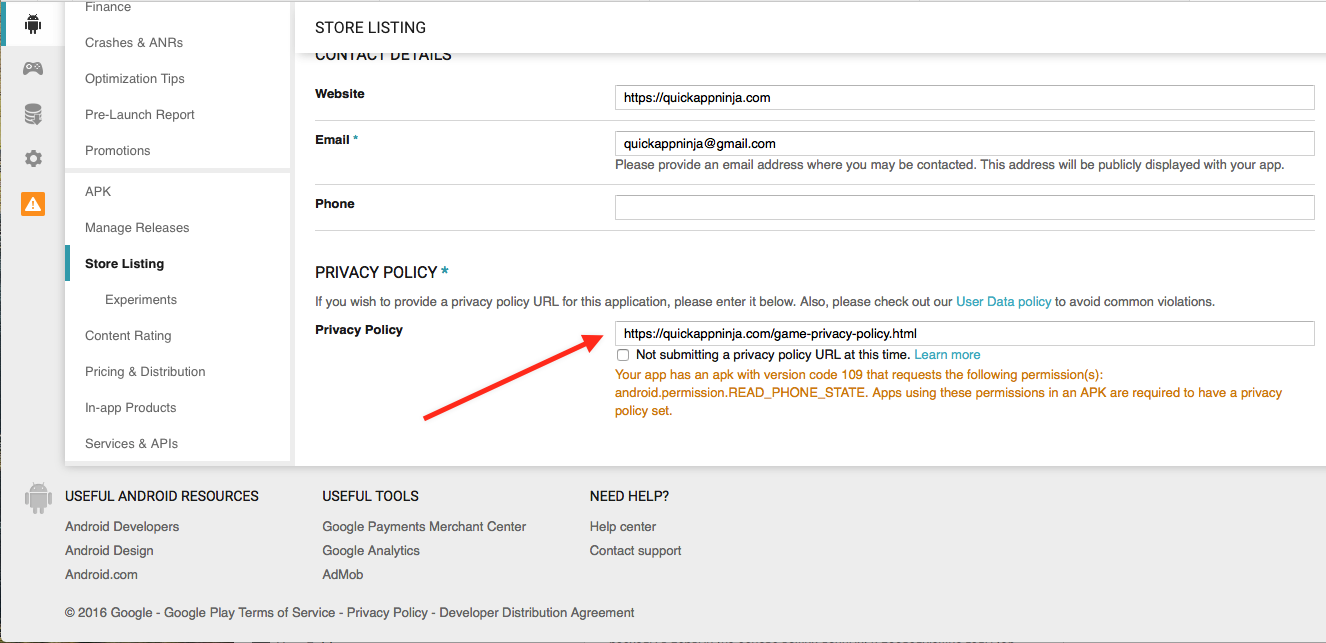Open the AdMob link
This screenshot has height=643, width=1326.
coord(342,575)
